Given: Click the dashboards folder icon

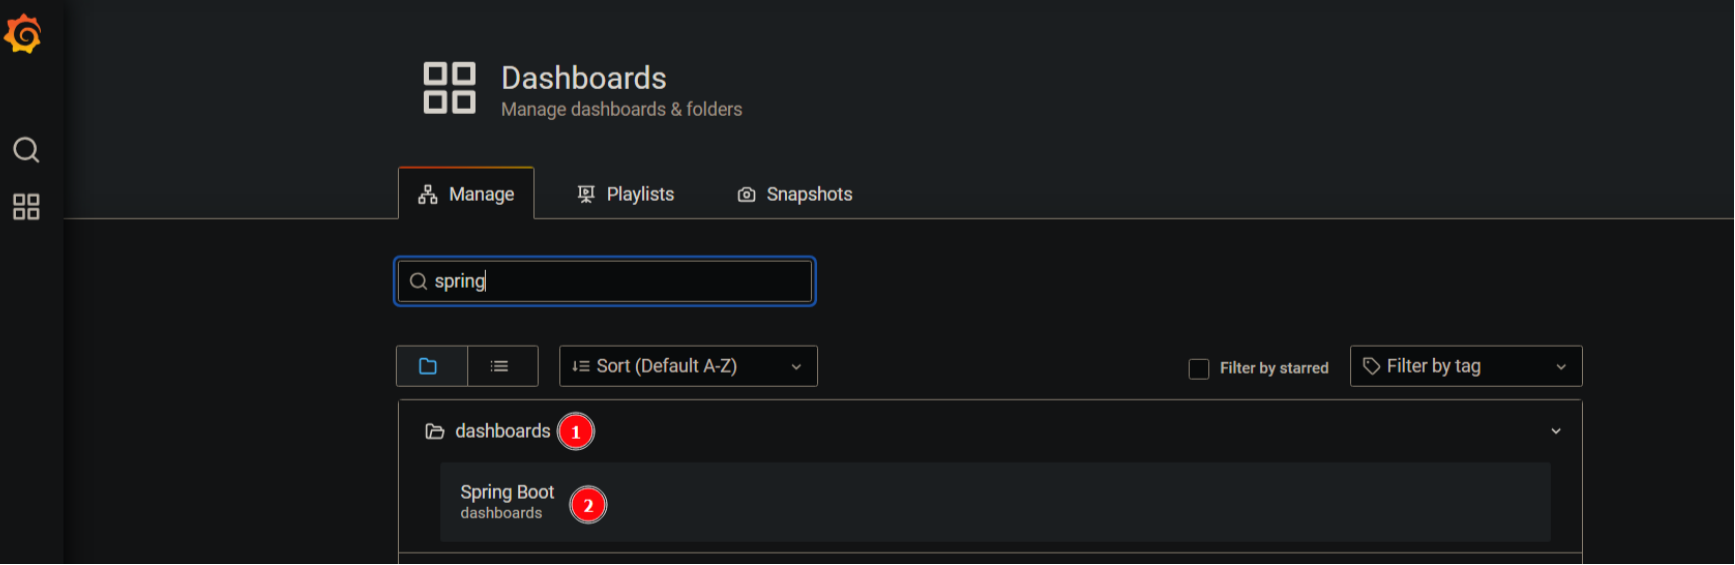Looking at the screenshot, I should pos(435,432).
